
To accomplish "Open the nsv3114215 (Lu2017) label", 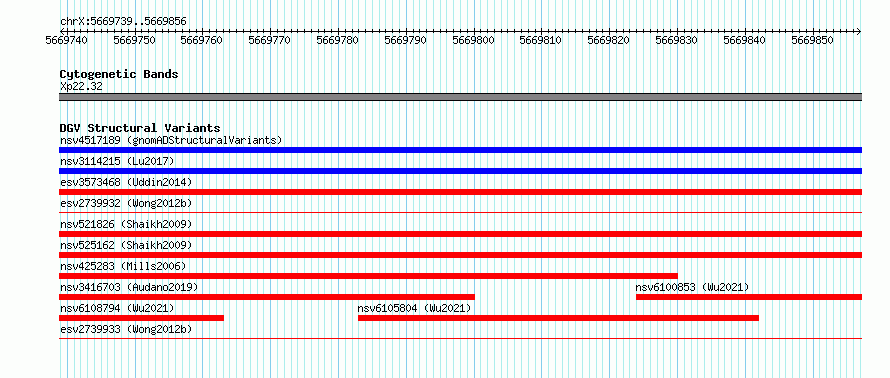I will [x=117, y=161].
